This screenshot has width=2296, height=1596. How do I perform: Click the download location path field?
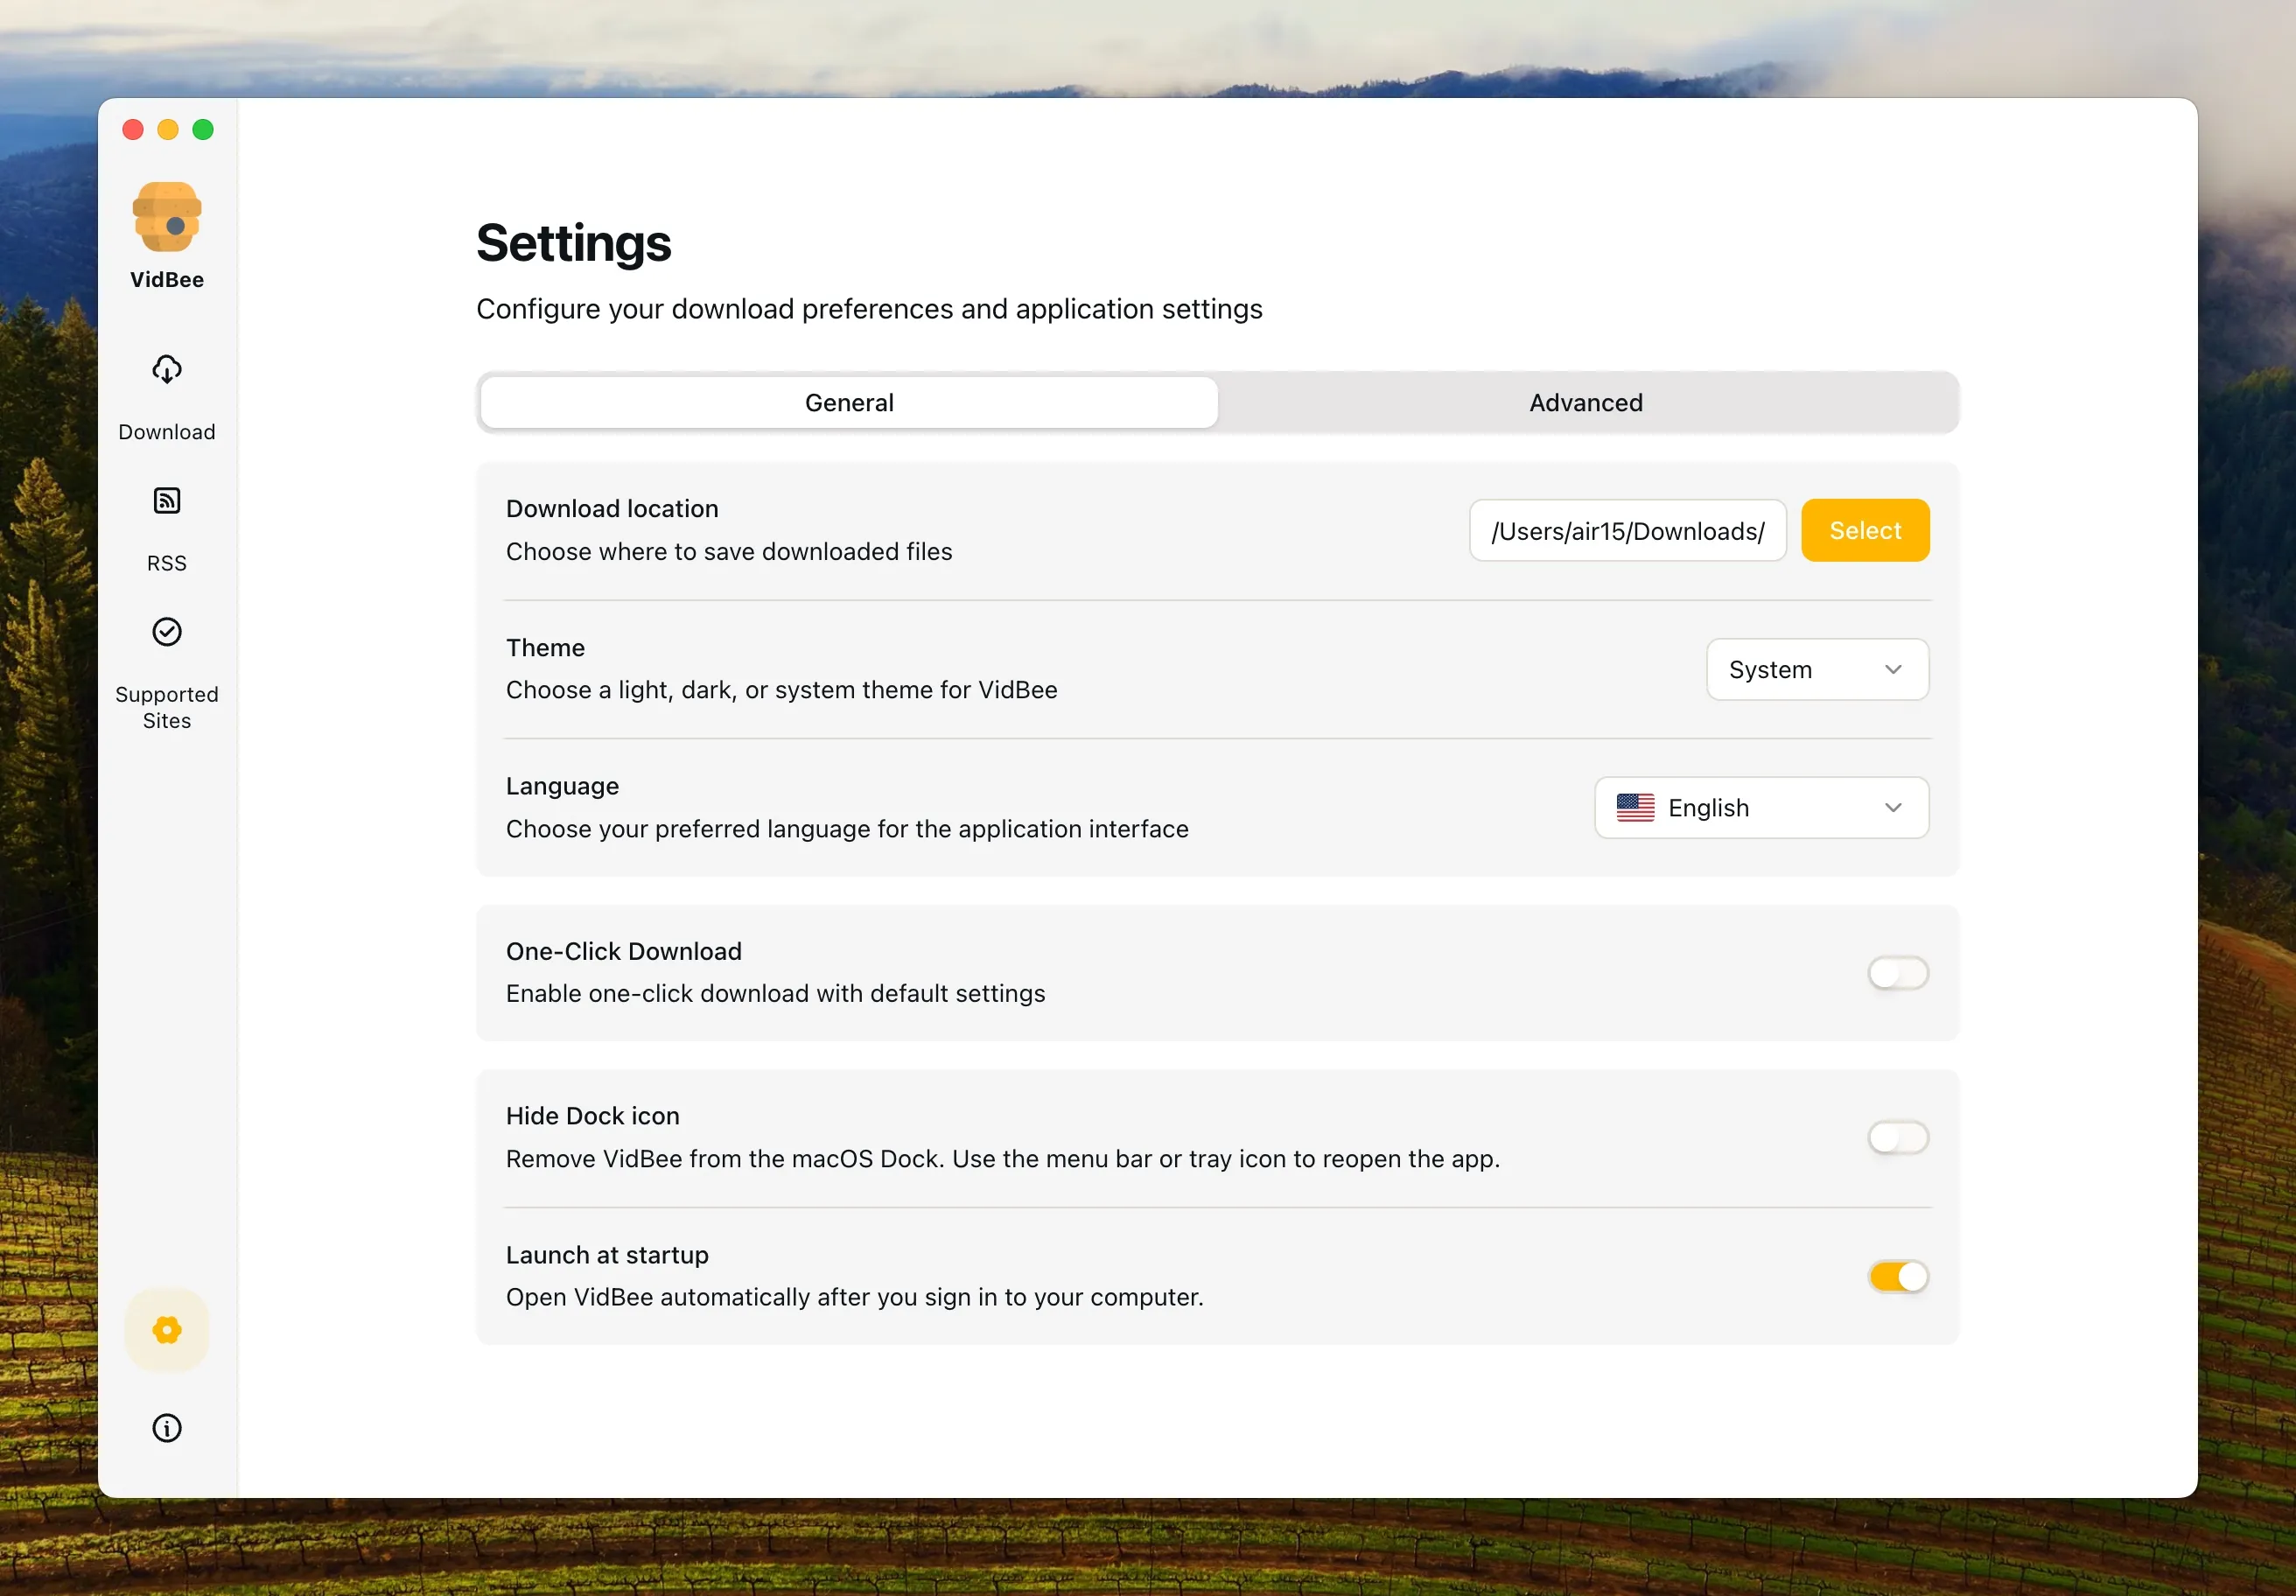[x=1627, y=530]
